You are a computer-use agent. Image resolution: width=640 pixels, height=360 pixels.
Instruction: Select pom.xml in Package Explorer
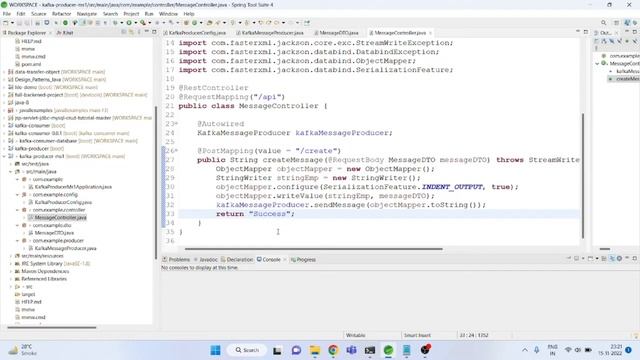pos(31,64)
